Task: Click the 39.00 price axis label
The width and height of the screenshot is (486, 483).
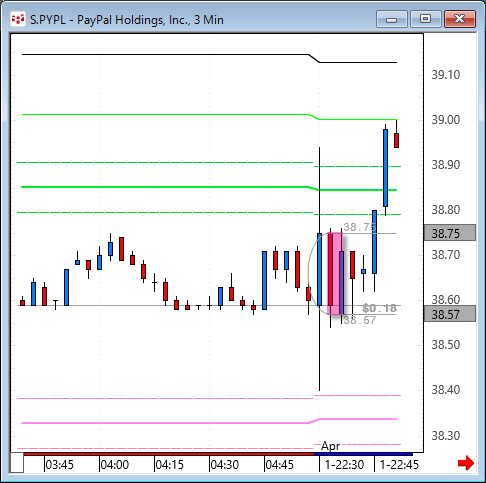Action: 446,120
